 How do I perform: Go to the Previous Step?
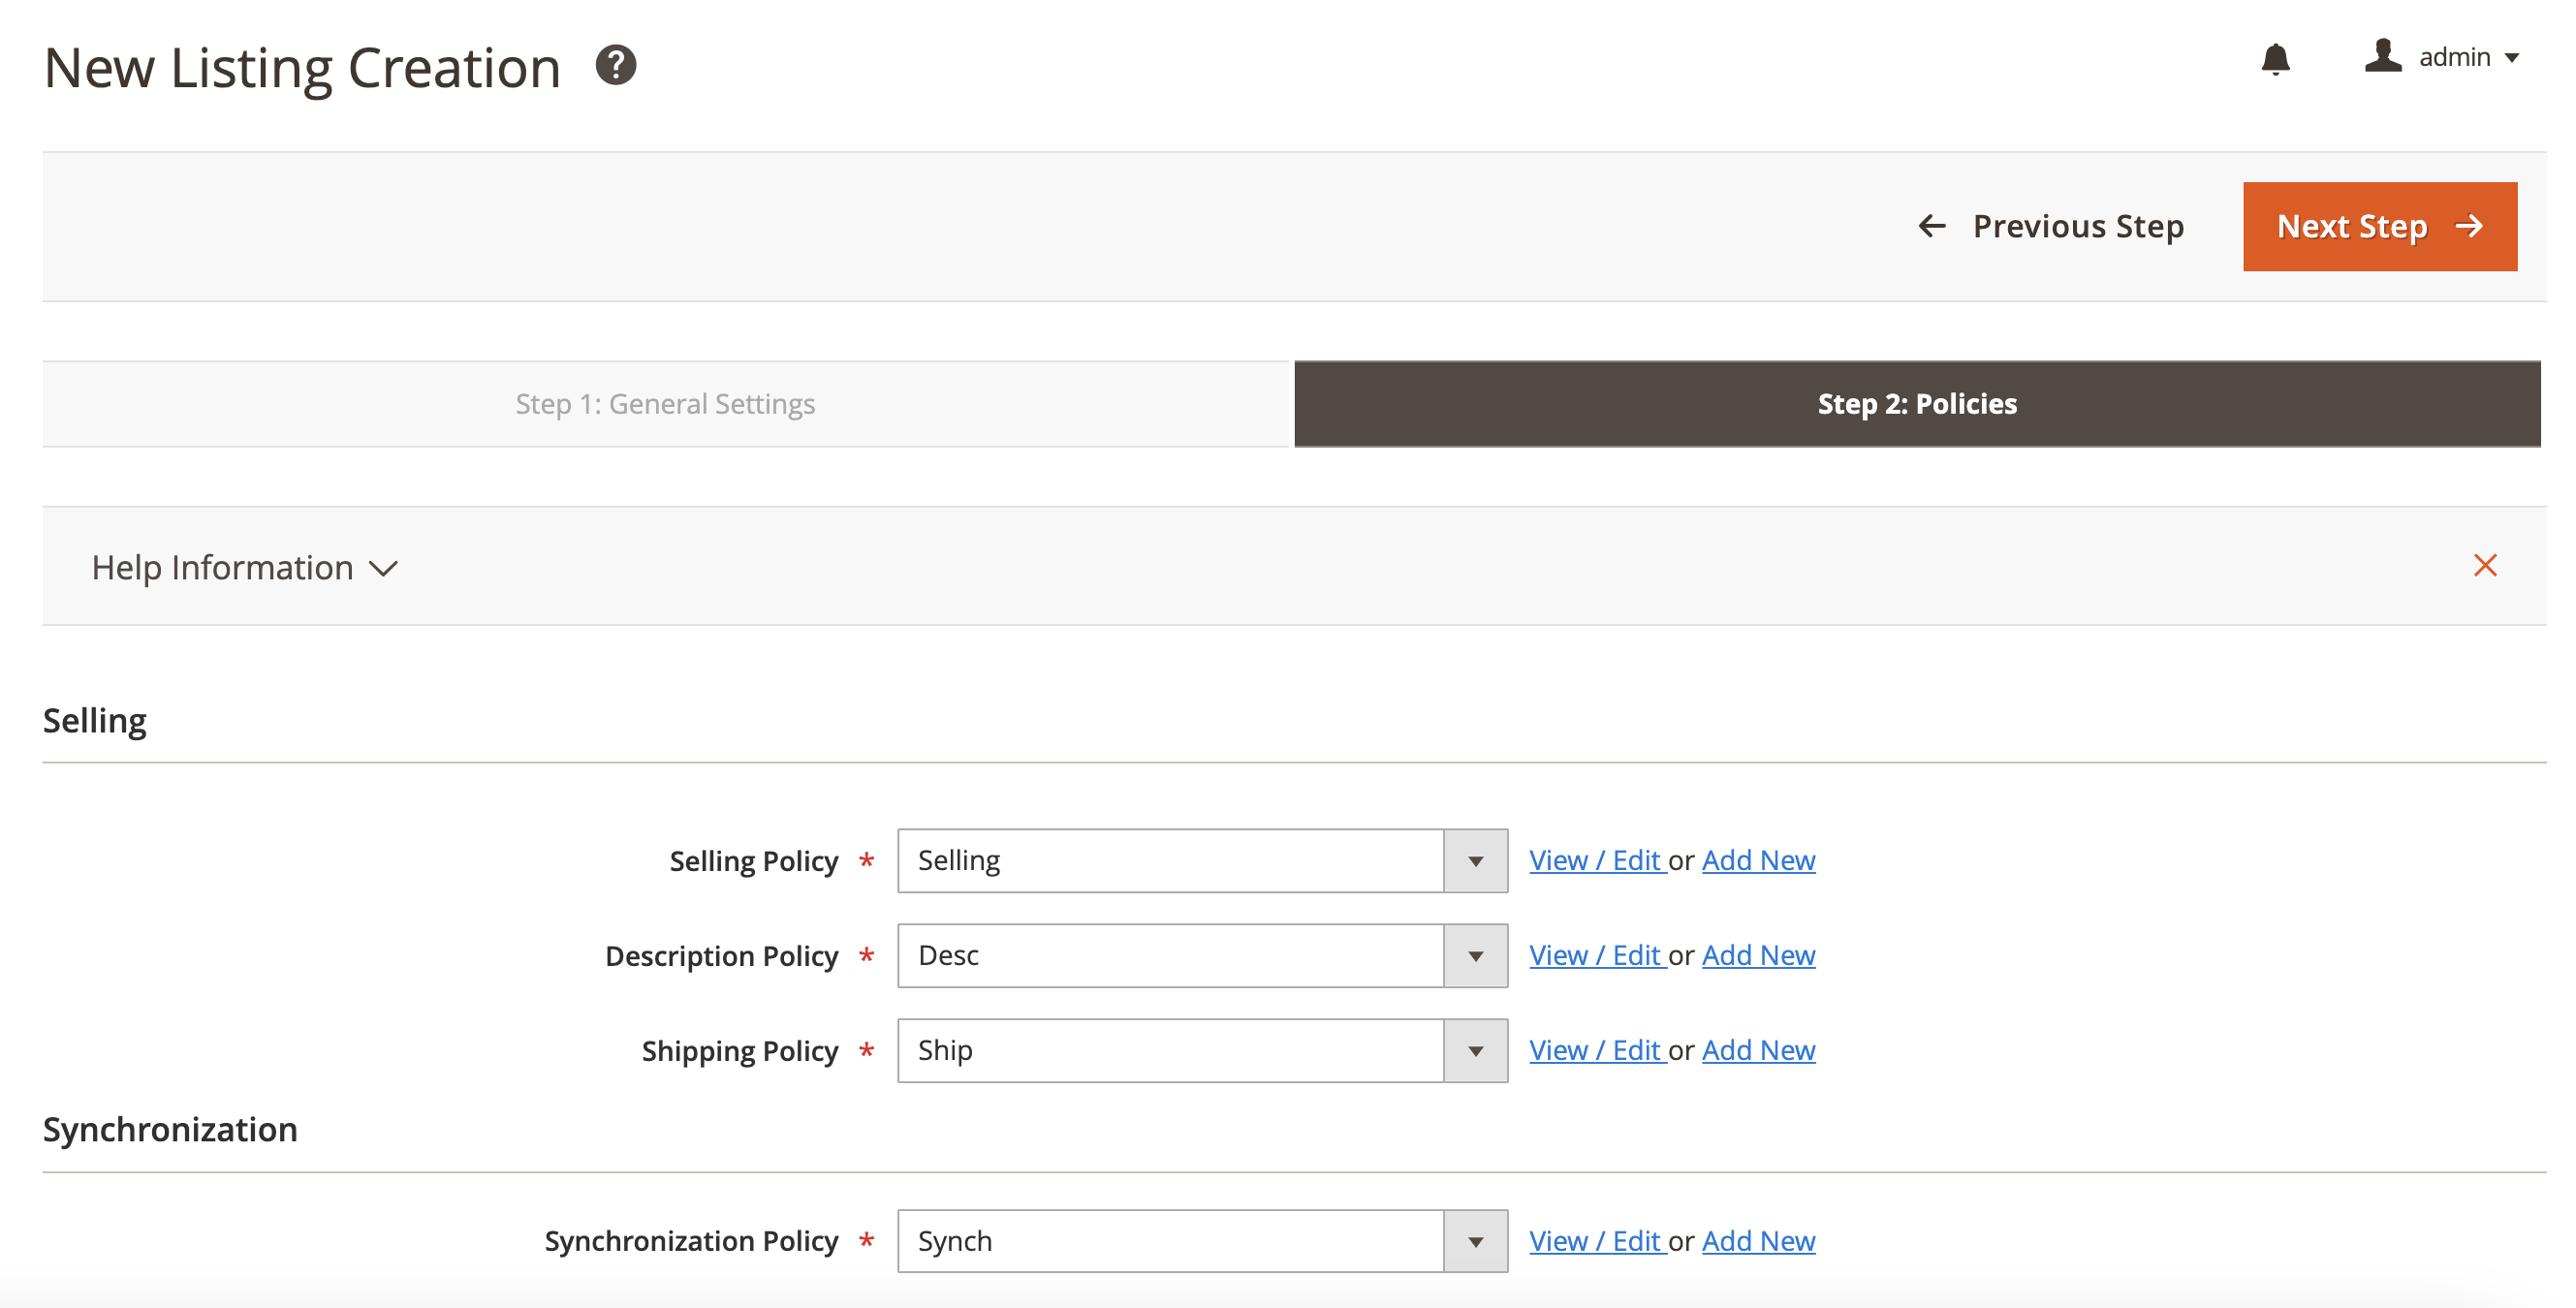click(x=2051, y=227)
